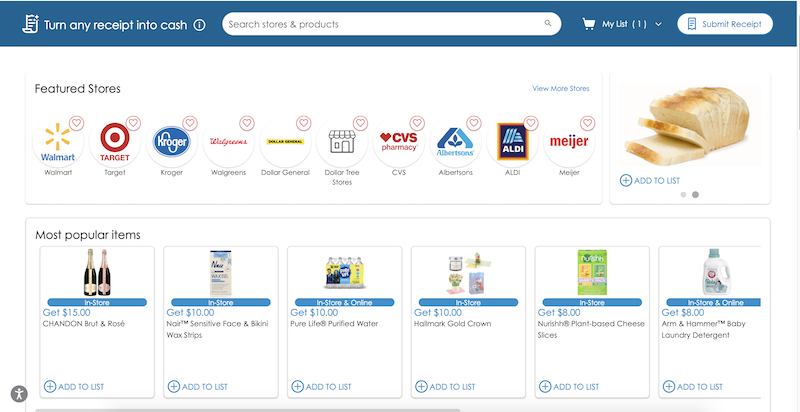Open the CHANDON Brut & Rosé bottles image
The image size is (800, 412).
[x=97, y=272]
